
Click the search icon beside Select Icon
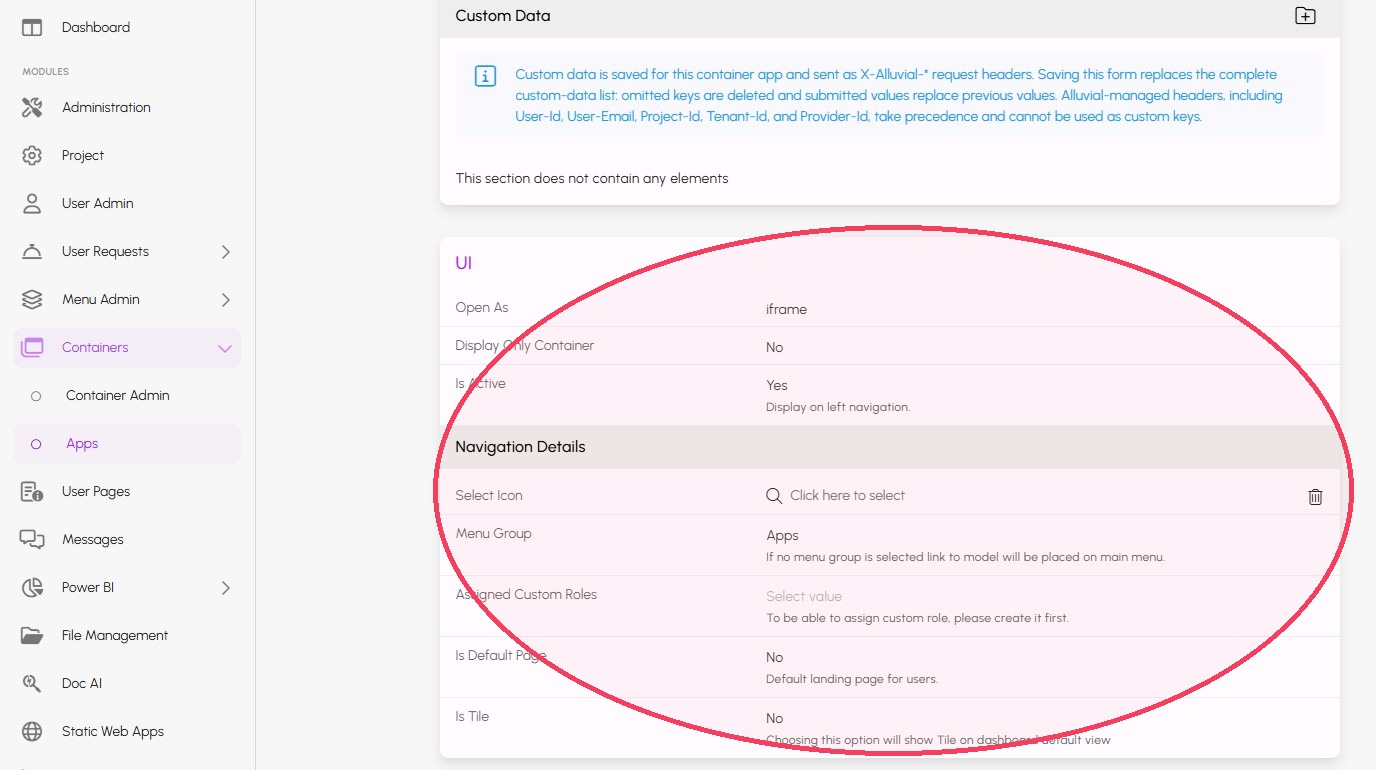pyautogui.click(x=774, y=495)
